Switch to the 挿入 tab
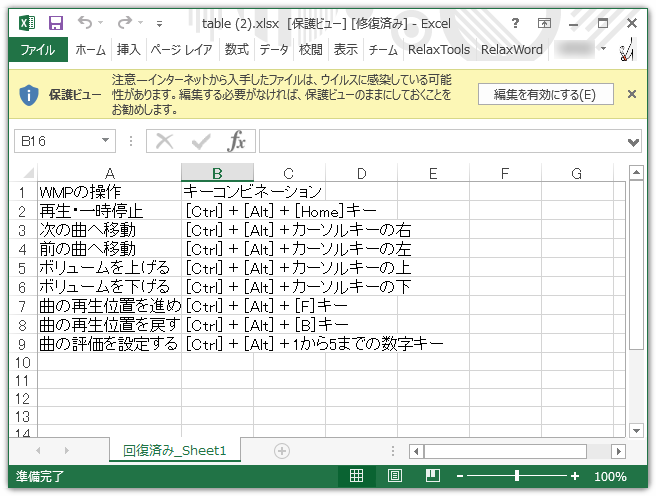 [128, 50]
